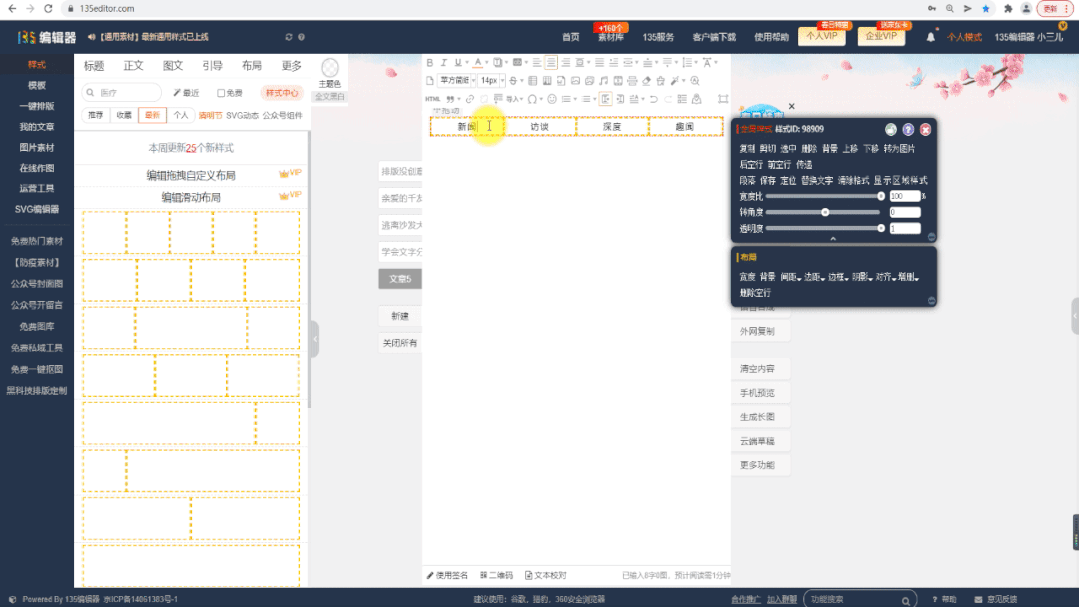Toggle italic formatting in editor toolbar
The image size is (1079, 607).
click(x=444, y=63)
